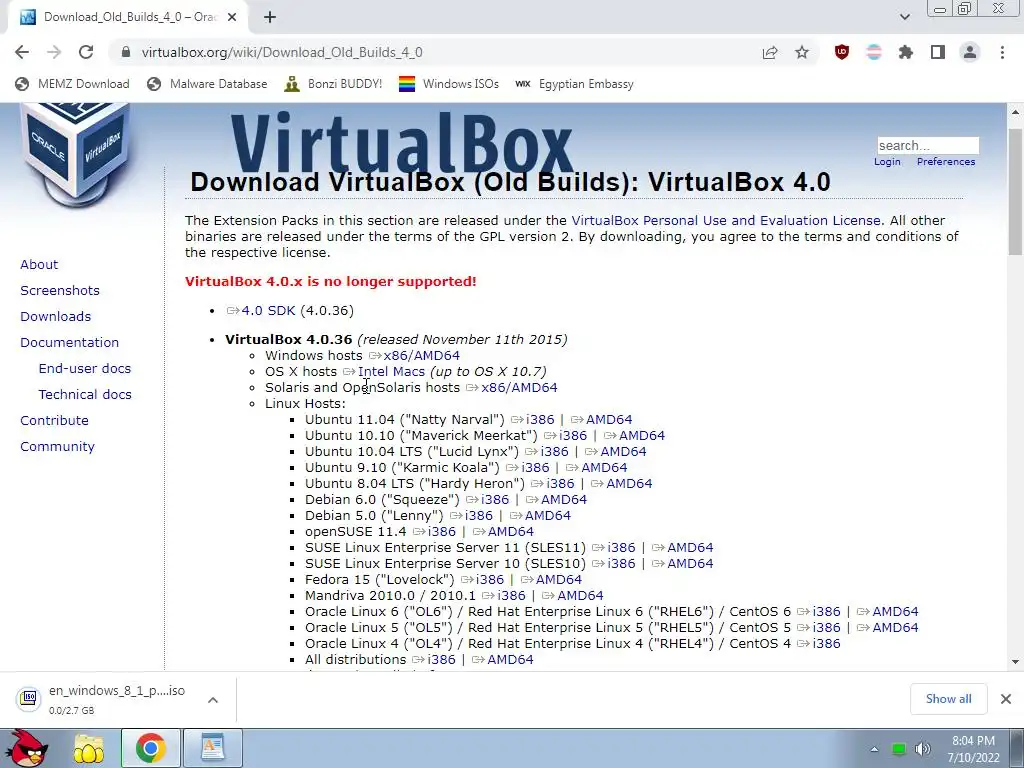Open the Extensions puzzle piece menu
The image size is (1024, 768).
(906, 52)
